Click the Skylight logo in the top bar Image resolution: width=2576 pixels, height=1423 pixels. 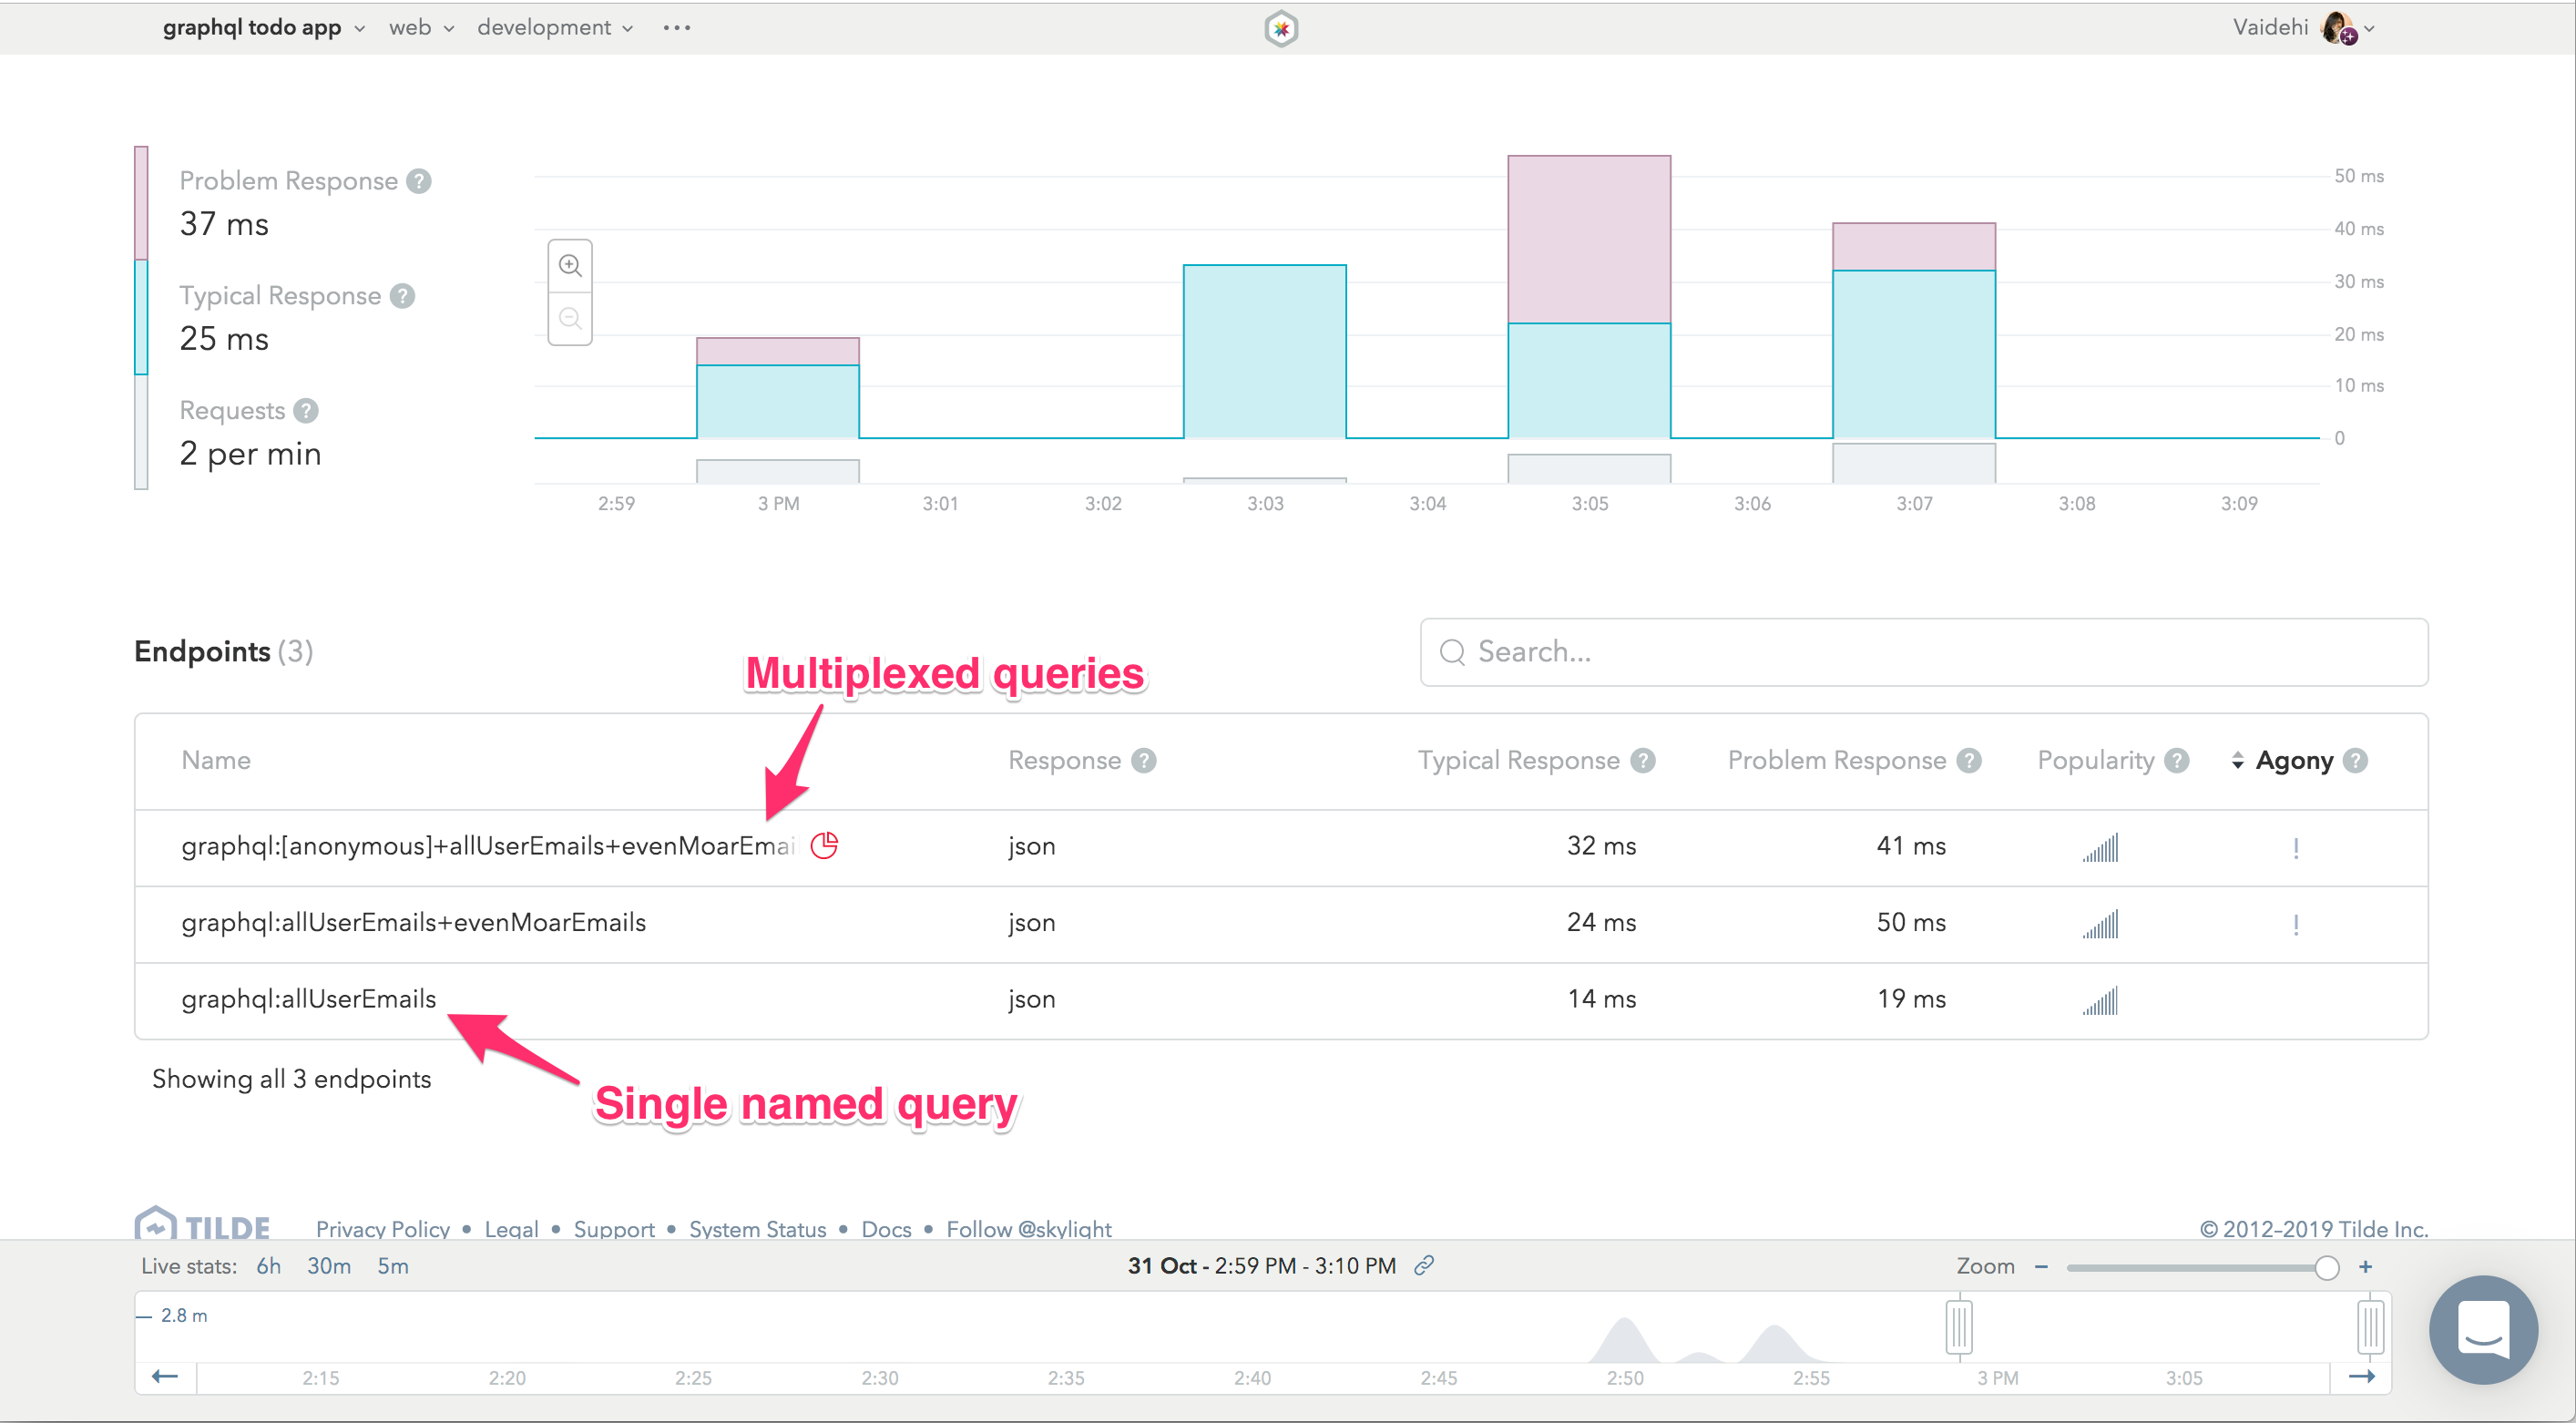[x=1280, y=28]
